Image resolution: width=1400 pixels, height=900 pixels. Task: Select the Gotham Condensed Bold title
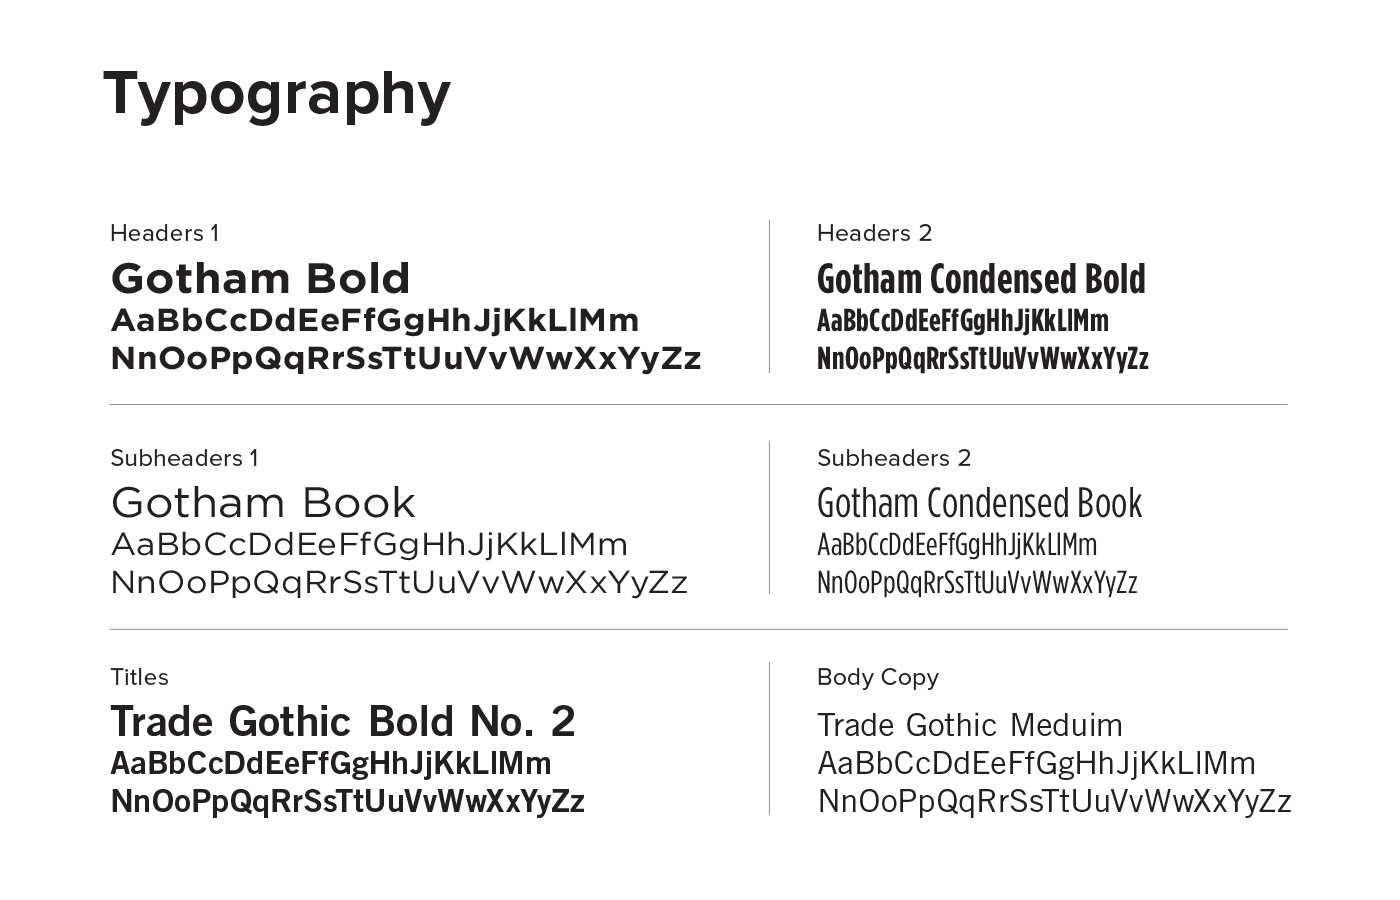coord(981,279)
